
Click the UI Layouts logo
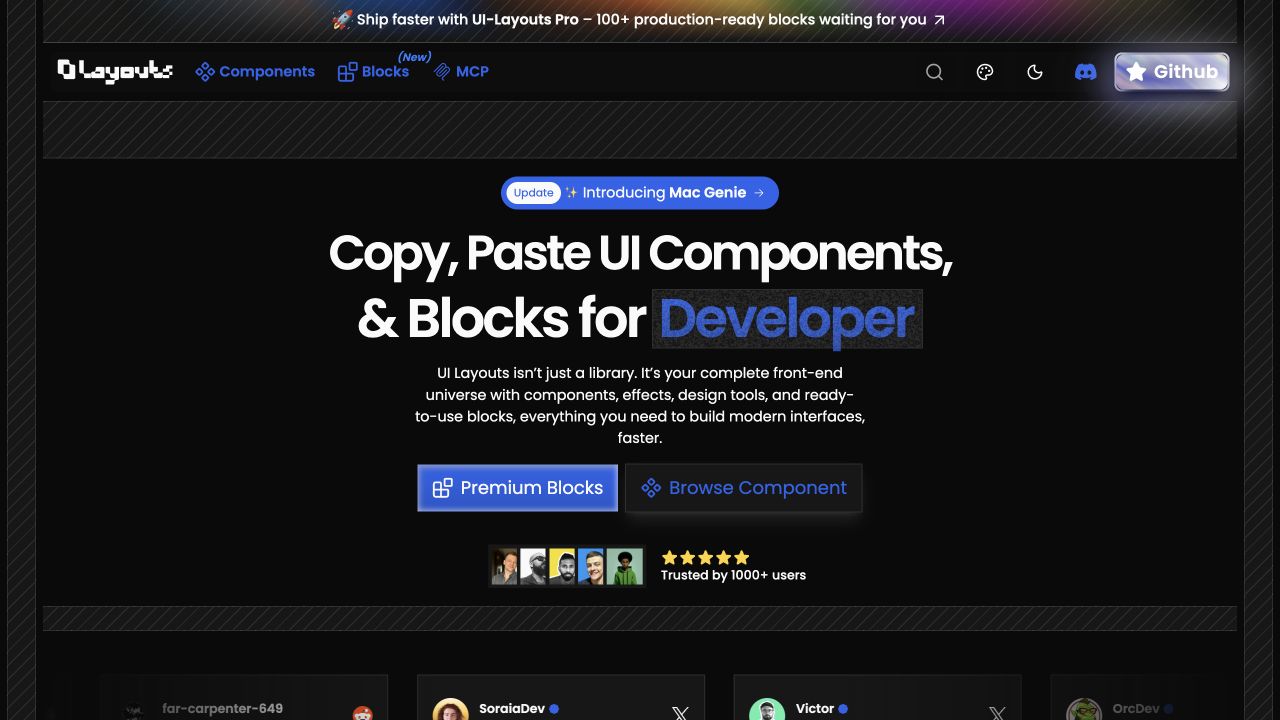(x=115, y=71)
